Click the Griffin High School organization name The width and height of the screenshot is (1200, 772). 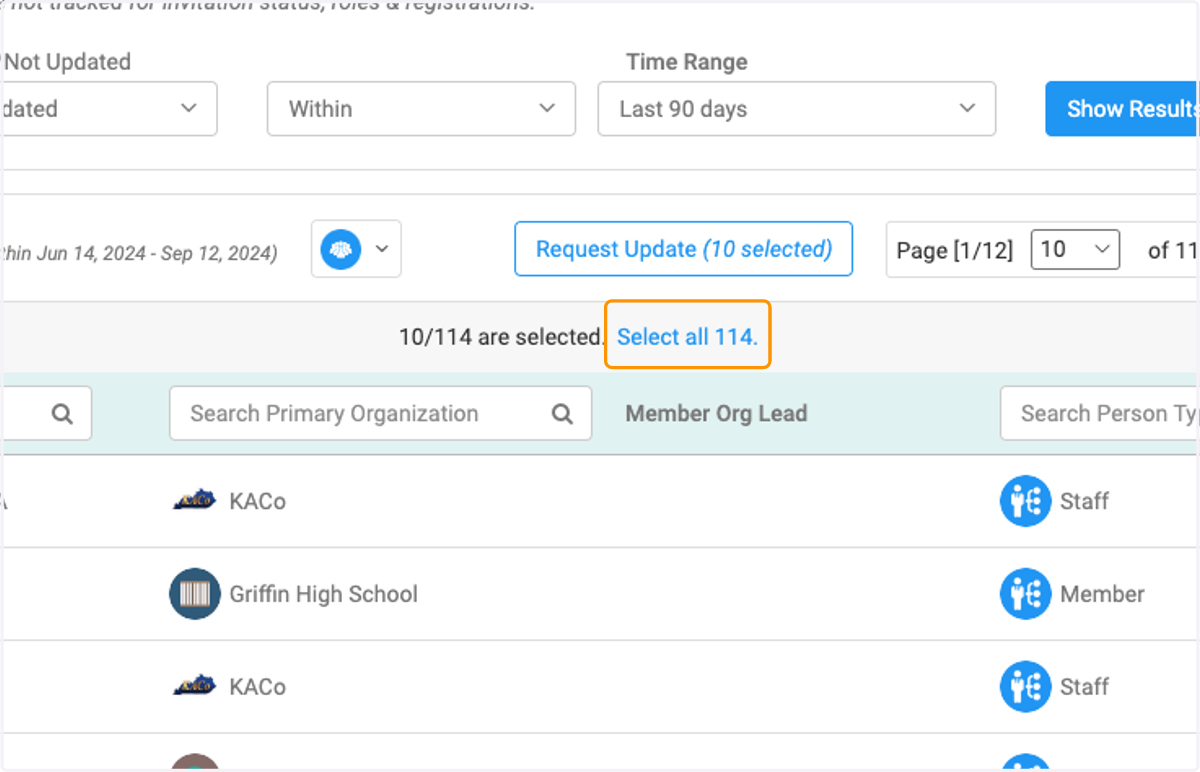tap(324, 594)
